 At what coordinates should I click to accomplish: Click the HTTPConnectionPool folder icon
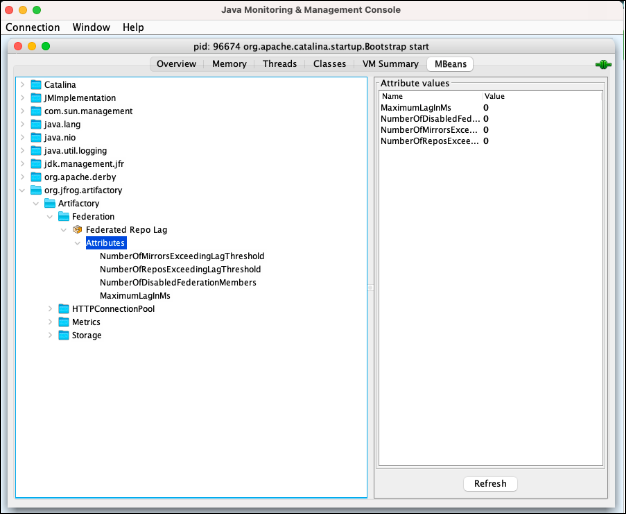coord(63,309)
